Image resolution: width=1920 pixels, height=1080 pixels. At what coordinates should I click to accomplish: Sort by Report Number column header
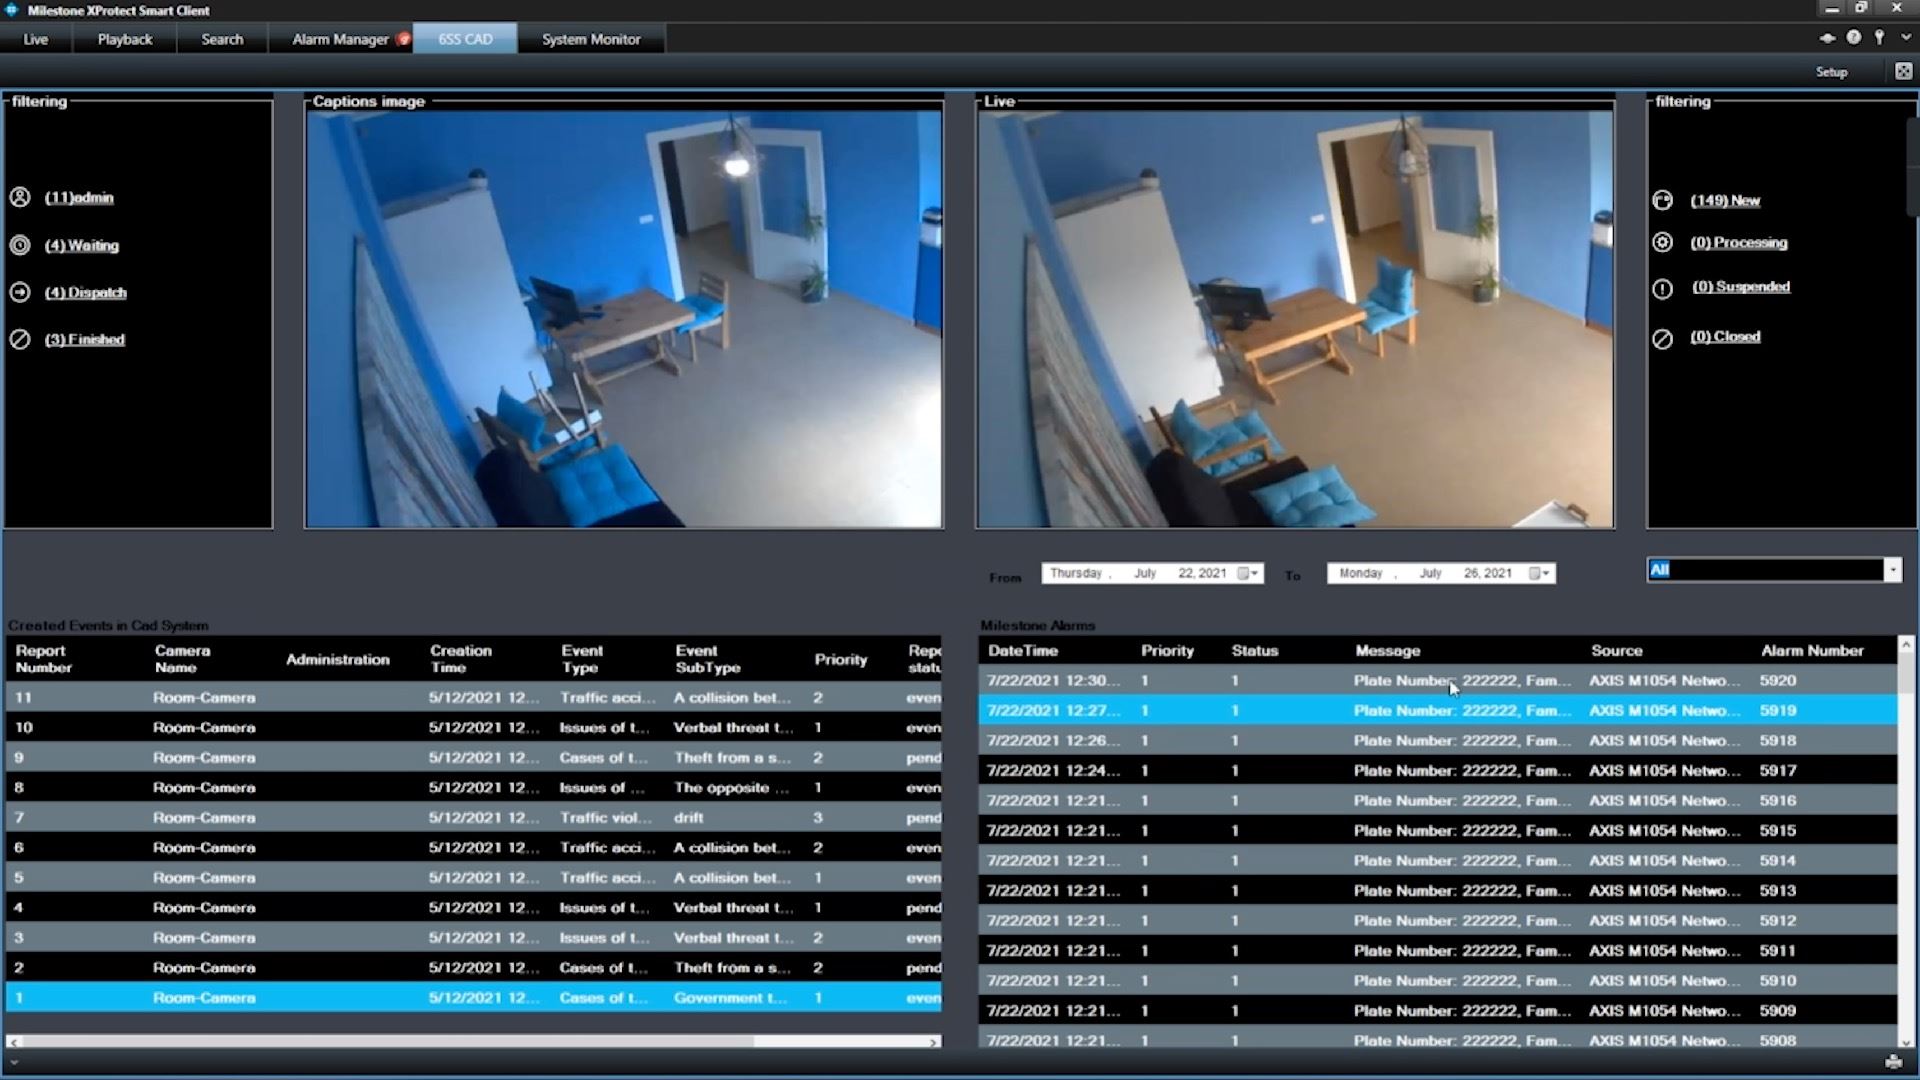44,659
